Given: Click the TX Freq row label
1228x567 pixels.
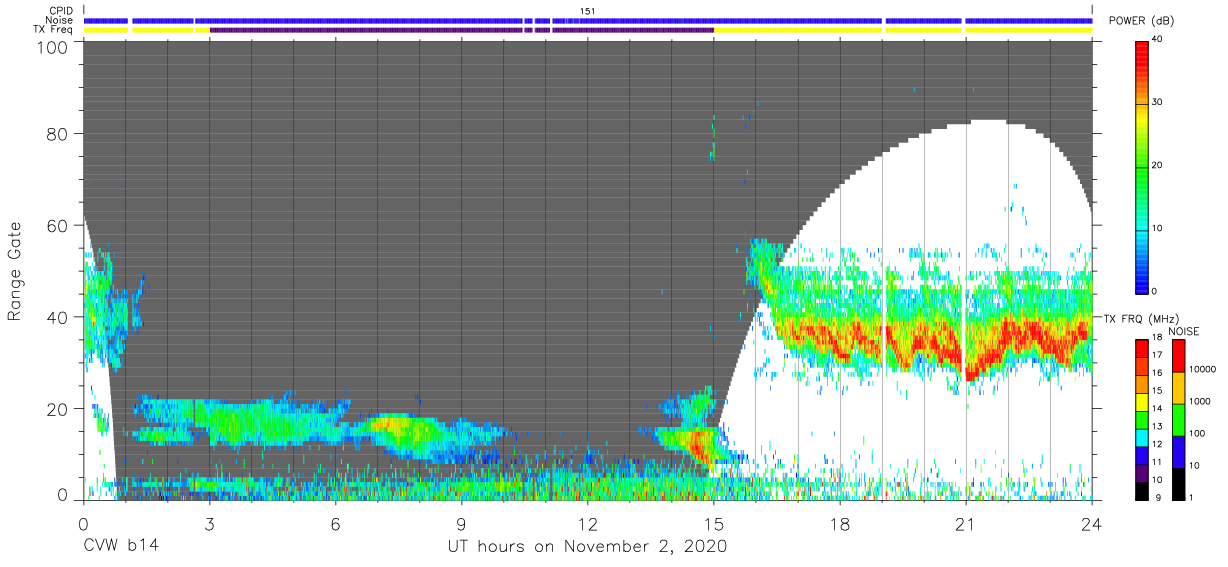Looking at the screenshot, I should point(54,29).
